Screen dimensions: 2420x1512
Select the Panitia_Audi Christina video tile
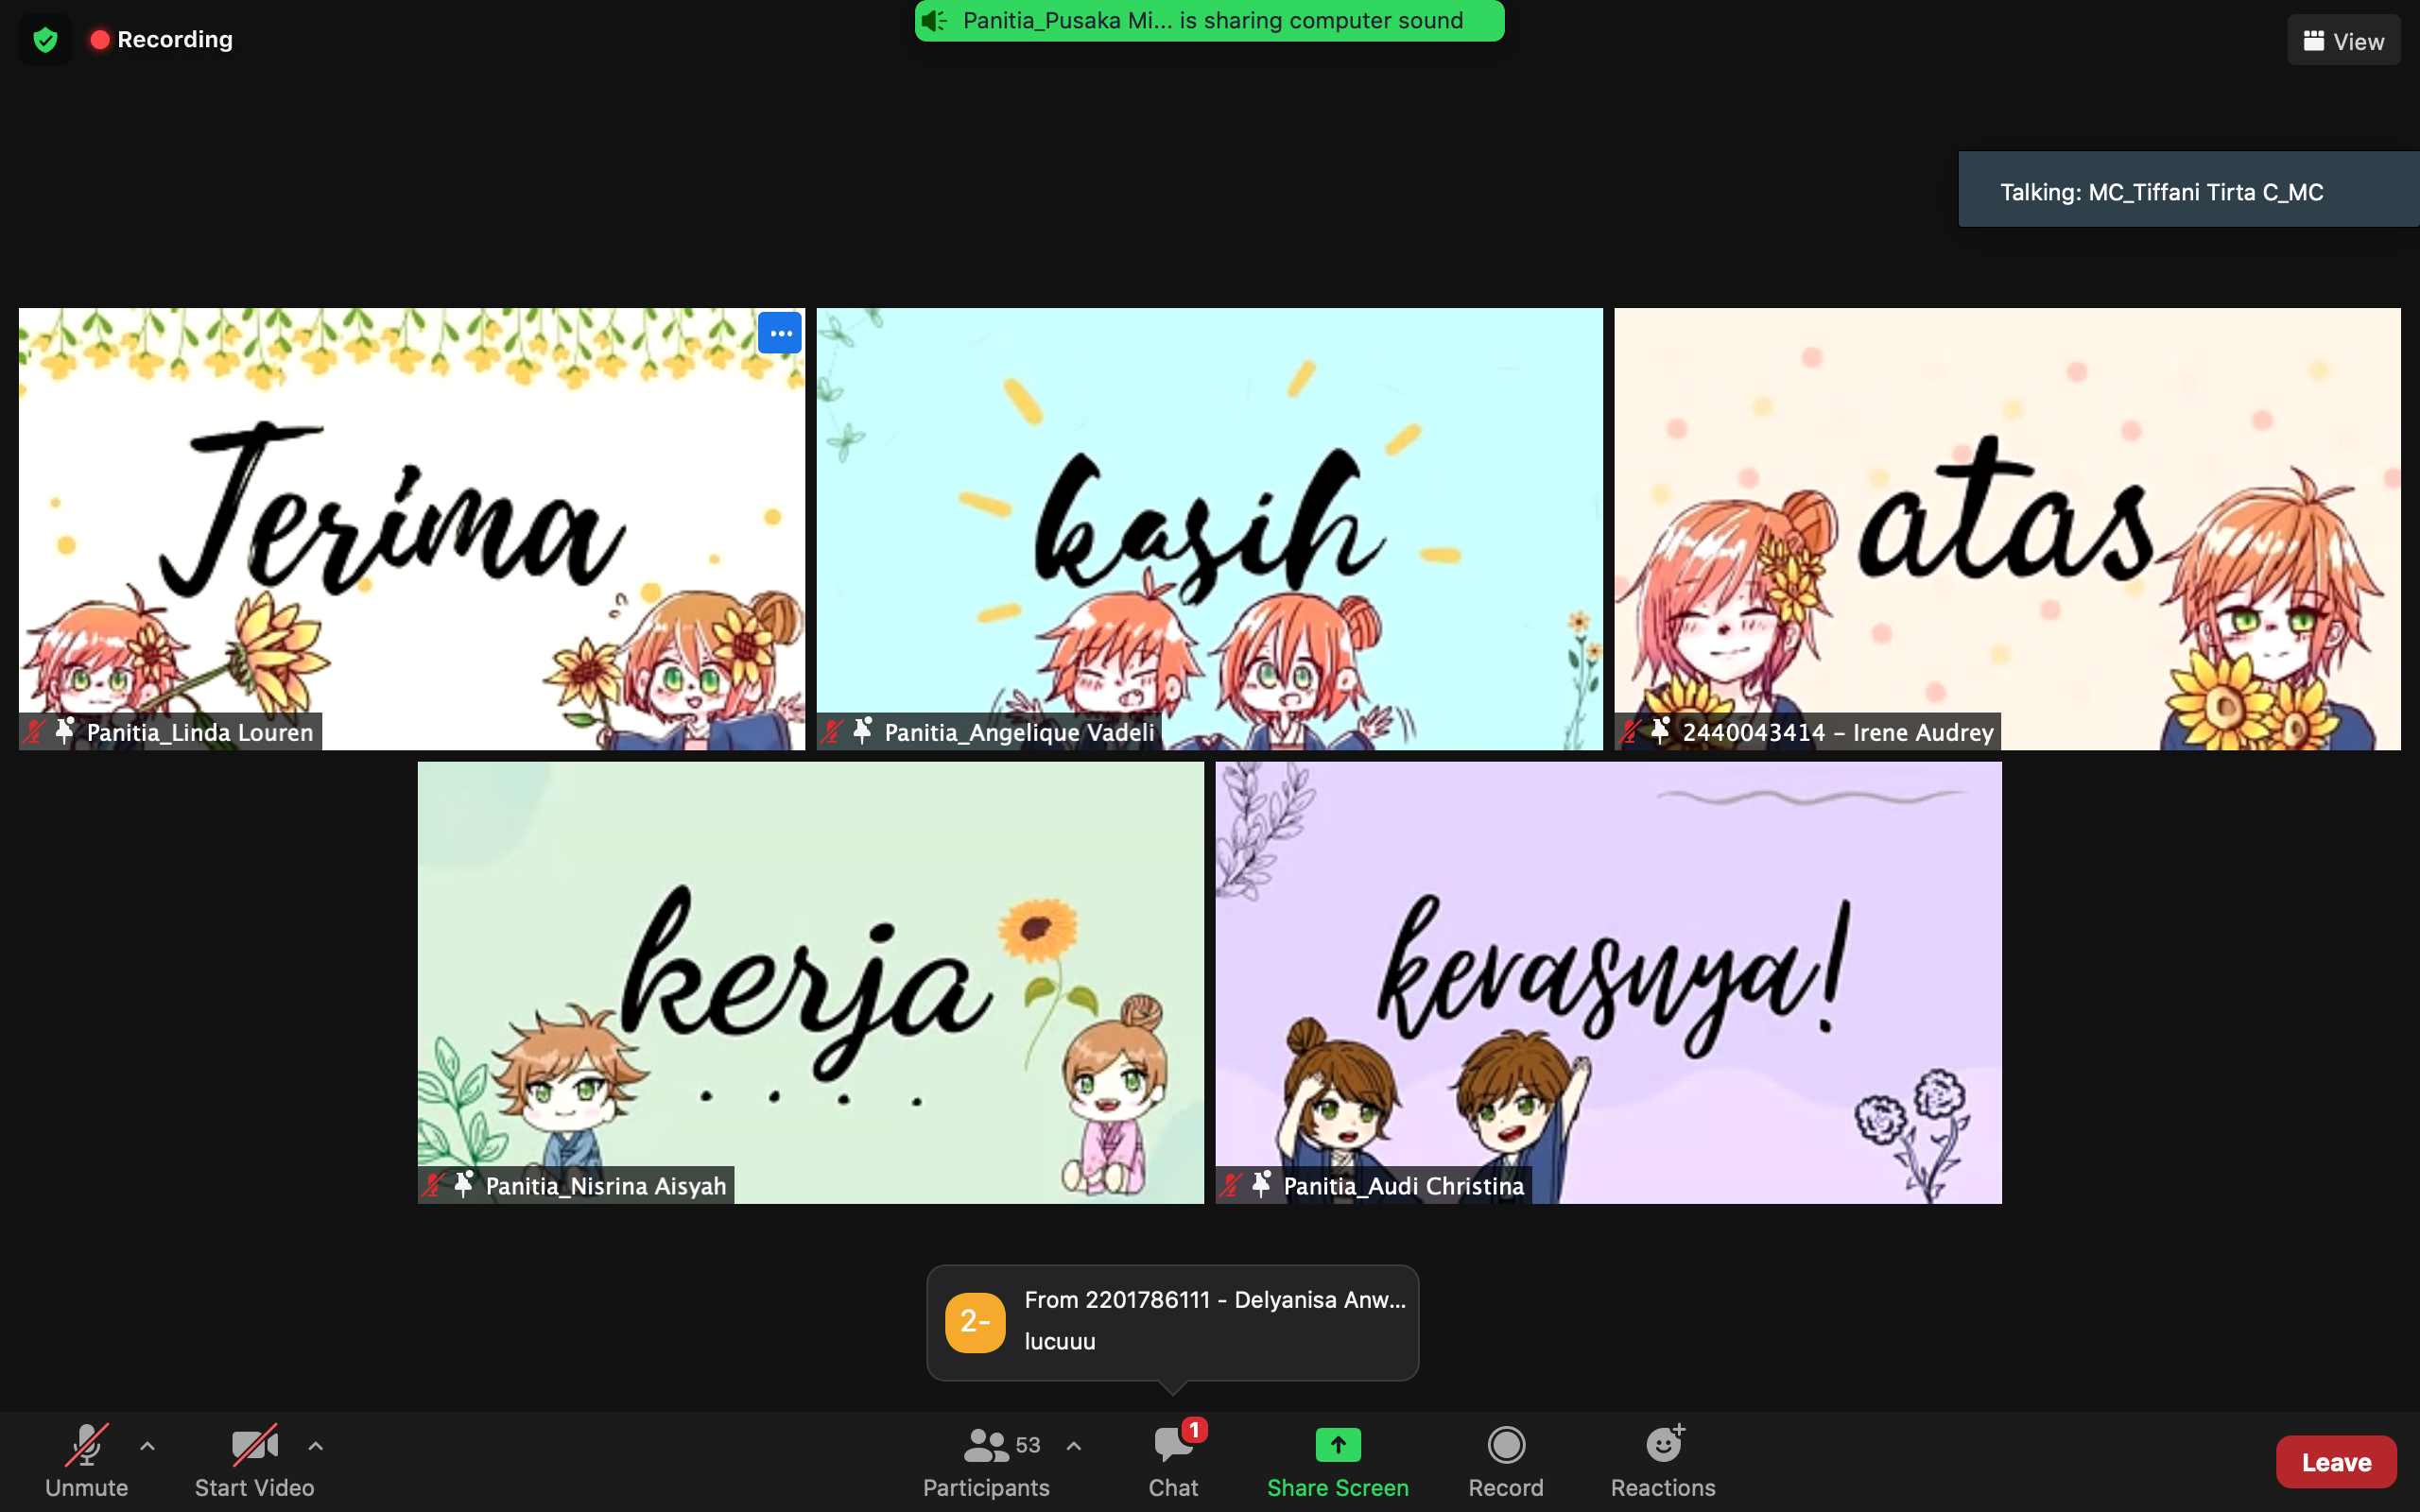click(x=1608, y=980)
